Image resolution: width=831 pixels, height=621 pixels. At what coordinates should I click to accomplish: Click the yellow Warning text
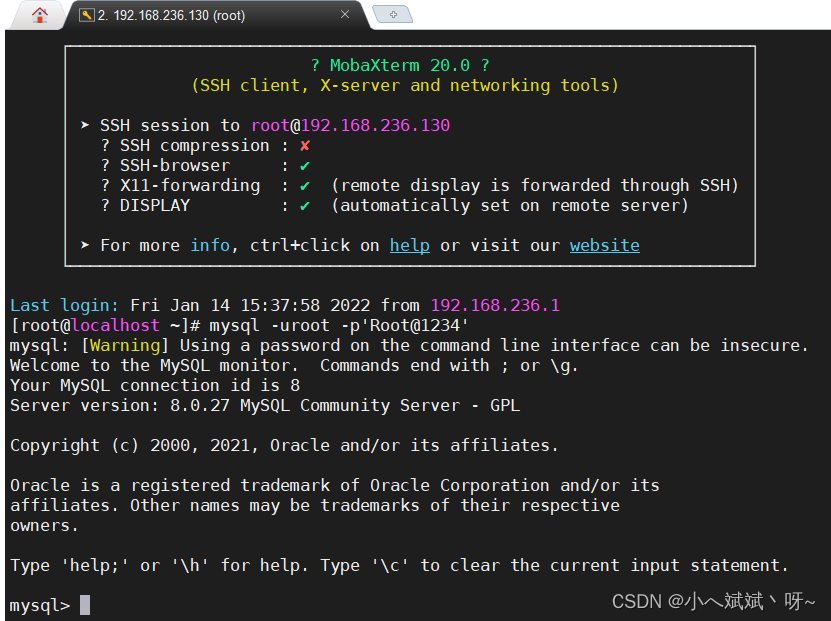pos(125,345)
